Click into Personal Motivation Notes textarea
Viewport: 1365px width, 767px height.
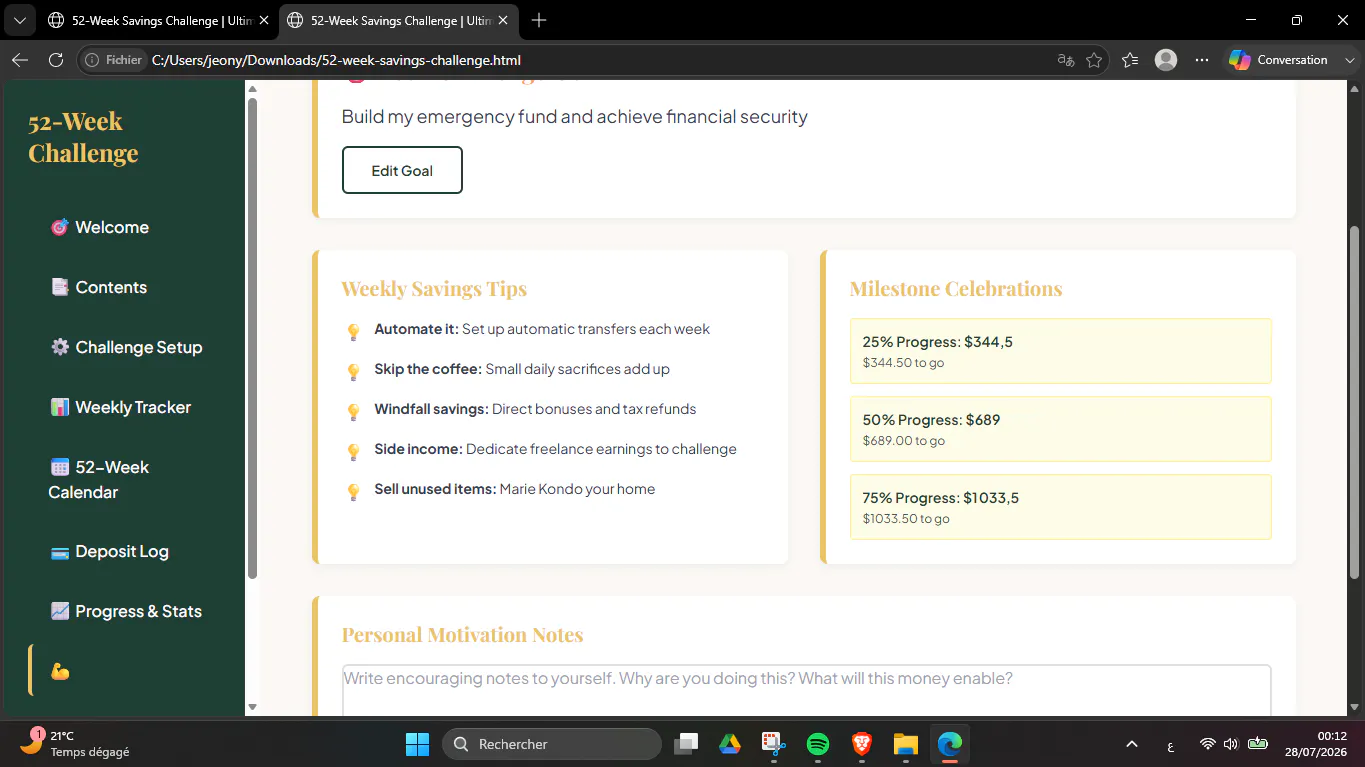tap(806, 690)
